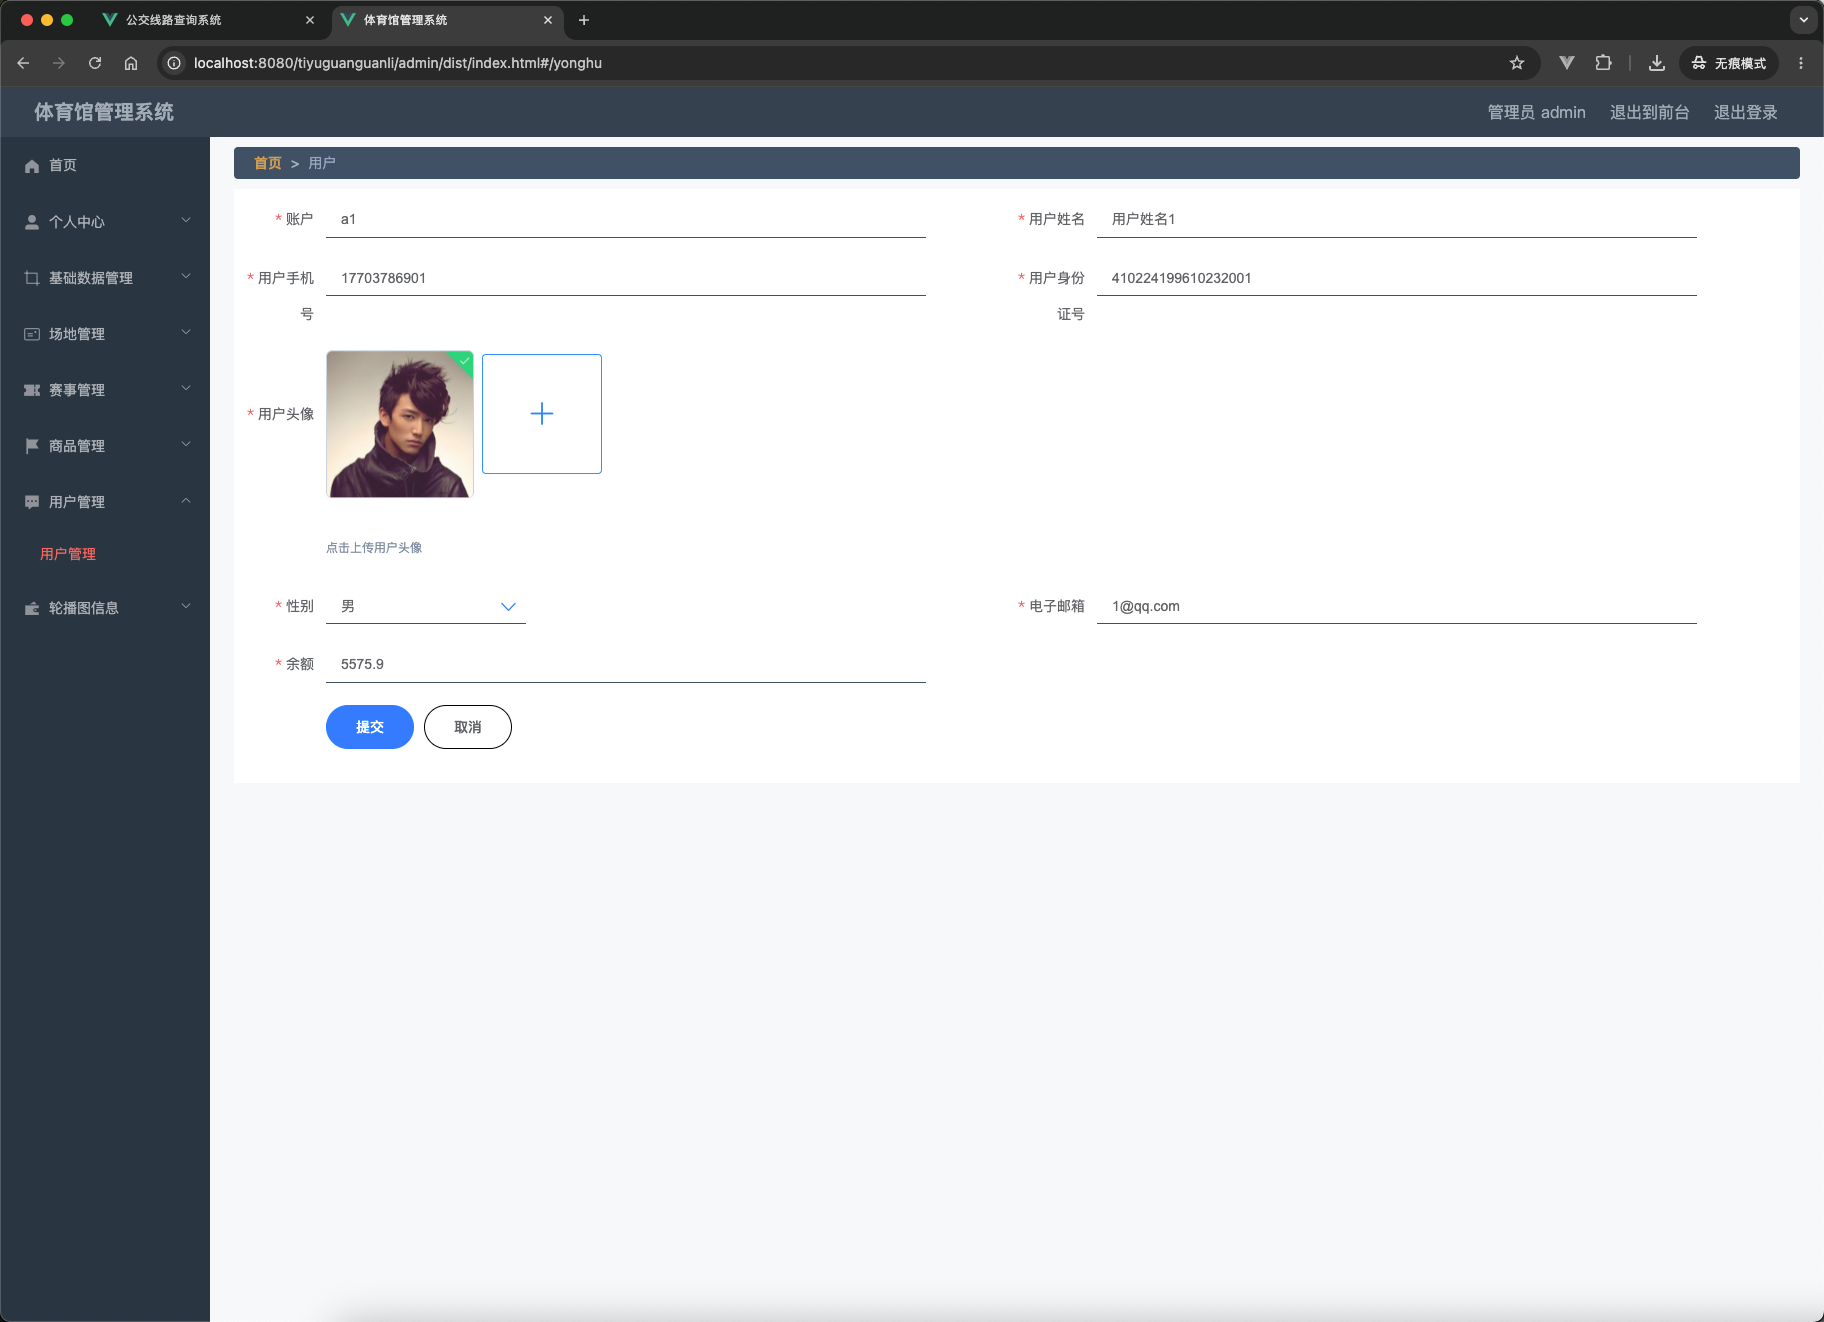This screenshot has width=1824, height=1322.
Task: Click 退出到前台 in the header
Action: (x=1650, y=113)
